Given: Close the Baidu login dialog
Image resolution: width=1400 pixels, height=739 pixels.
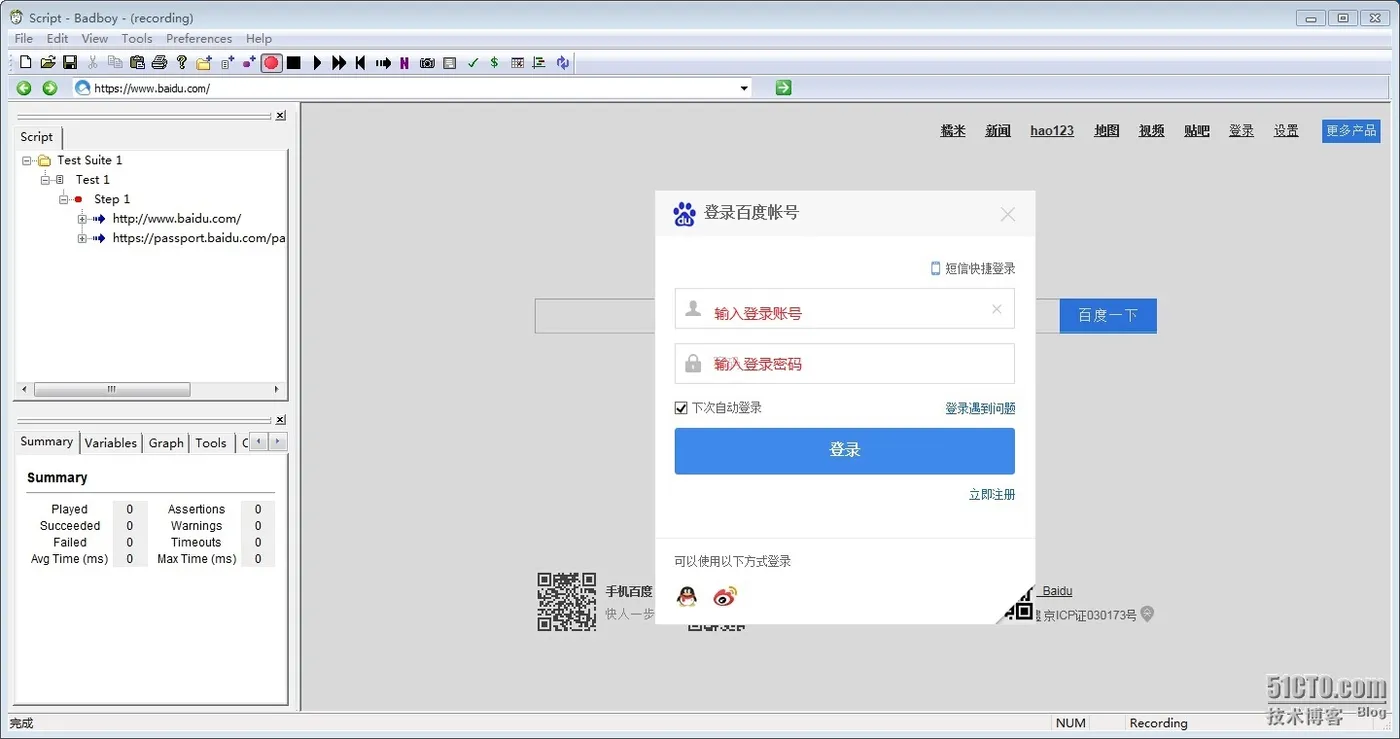Looking at the screenshot, I should click(1008, 214).
